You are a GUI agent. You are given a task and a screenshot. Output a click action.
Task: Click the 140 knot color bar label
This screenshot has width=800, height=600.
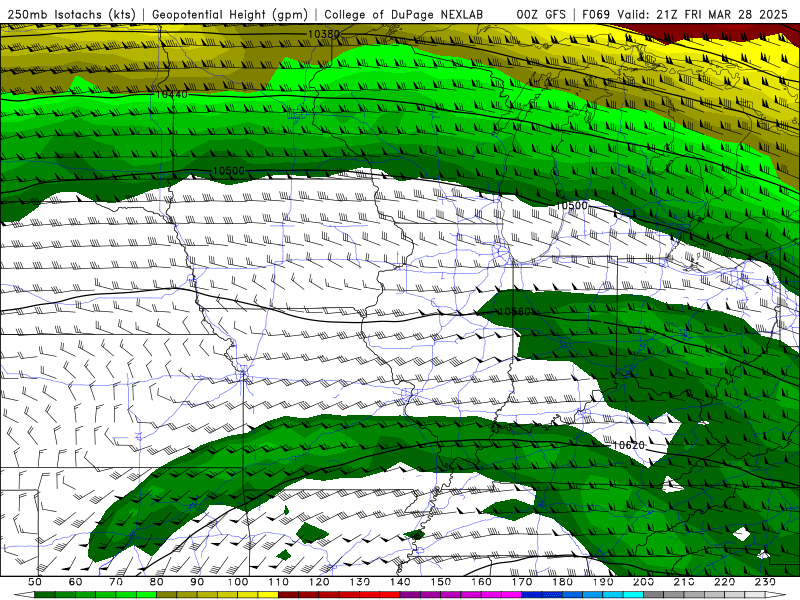click(x=400, y=582)
